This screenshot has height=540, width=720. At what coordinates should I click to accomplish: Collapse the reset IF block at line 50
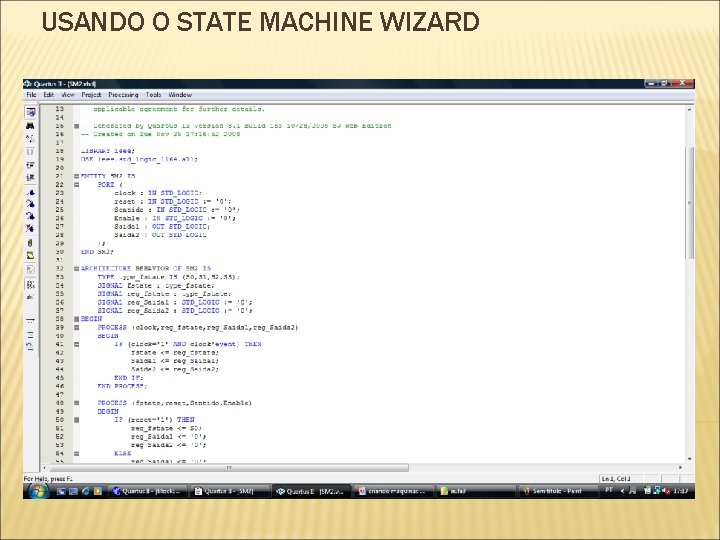pyautogui.click(x=77, y=420)
